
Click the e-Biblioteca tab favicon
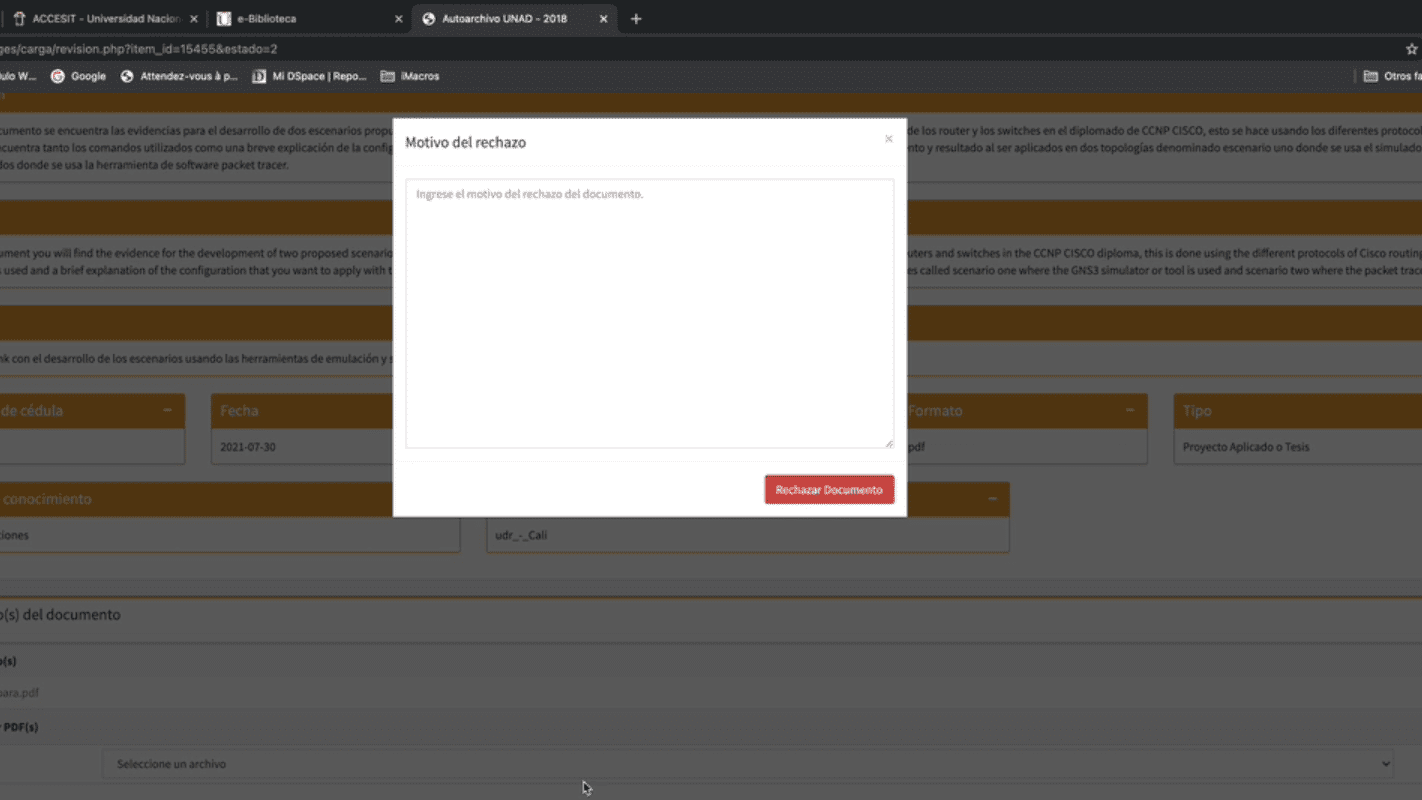(x=224, y=19)
